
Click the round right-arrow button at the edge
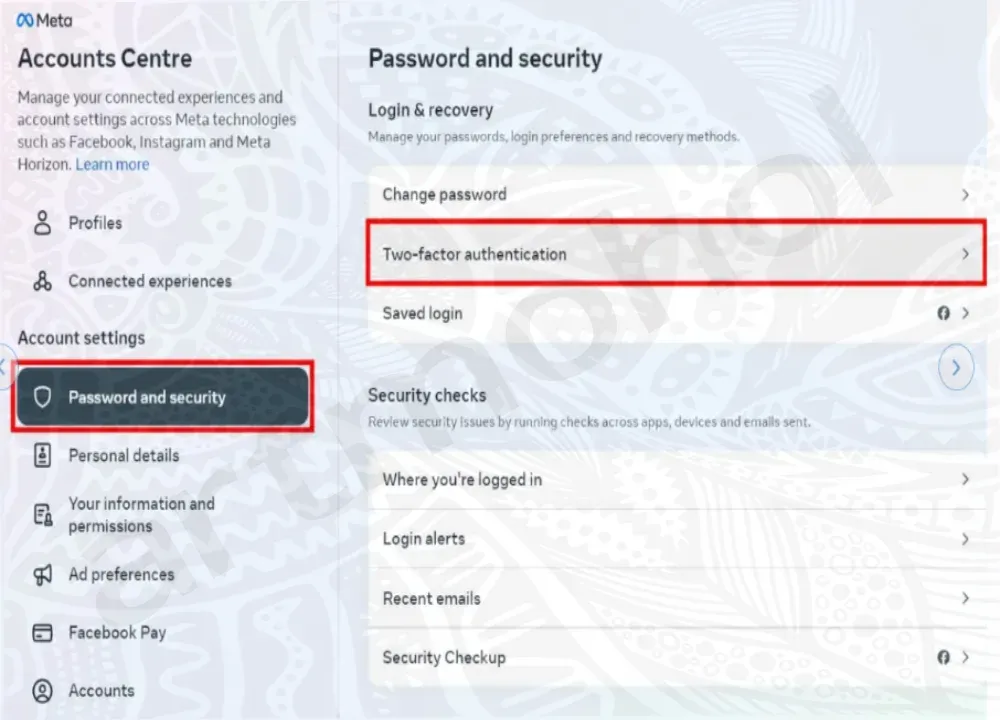957,368
